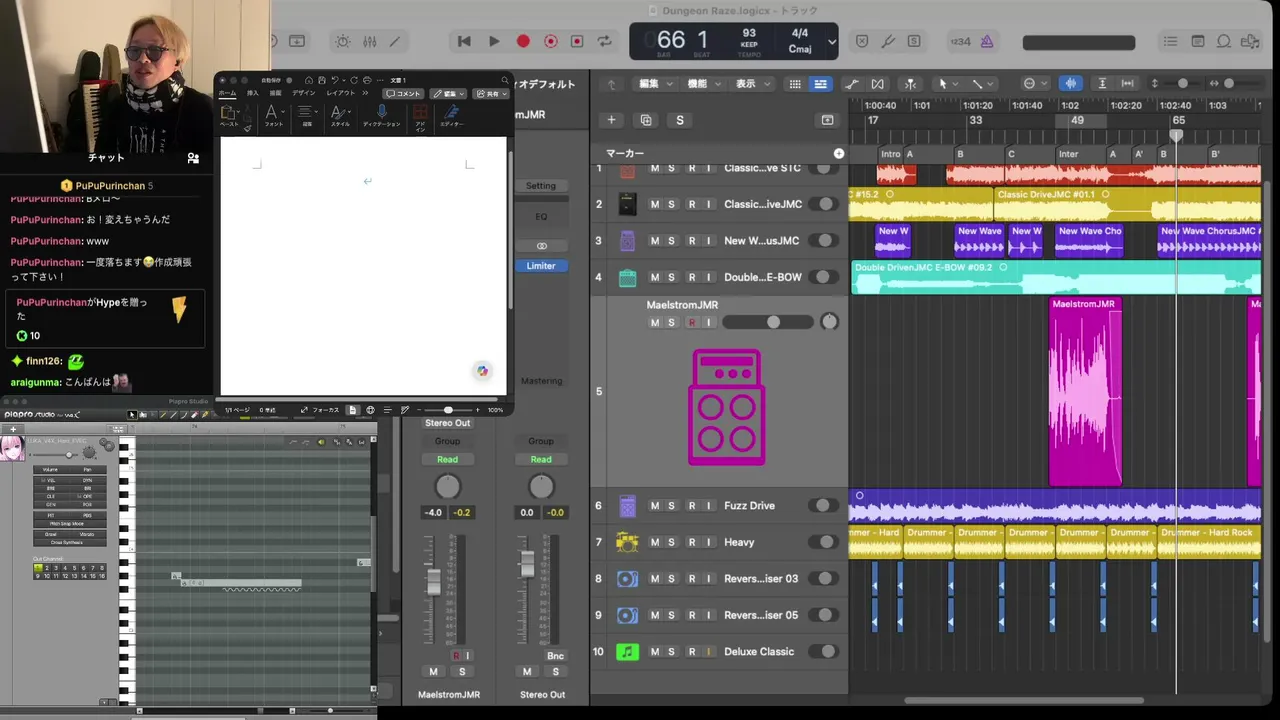Open the 編集 mode dropdown in Word
The width and height of the screenshot is (1280, 720).
tap(449, 93)
